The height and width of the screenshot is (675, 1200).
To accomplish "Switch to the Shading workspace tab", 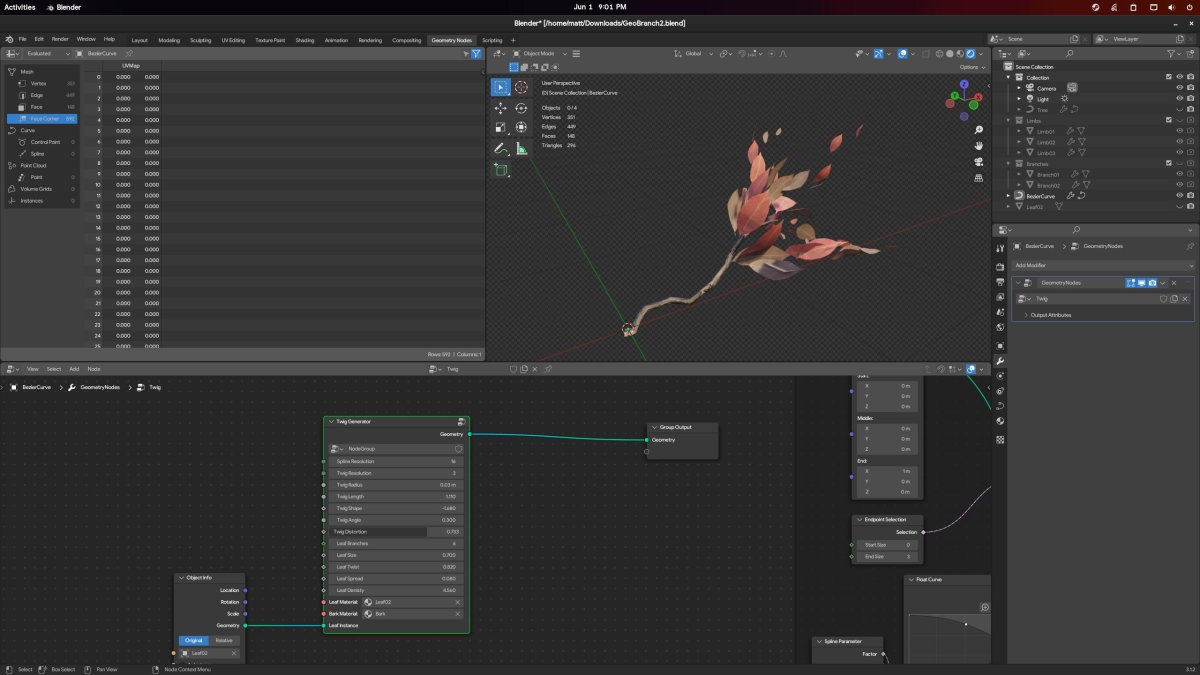I will click(x=304, y=40).
